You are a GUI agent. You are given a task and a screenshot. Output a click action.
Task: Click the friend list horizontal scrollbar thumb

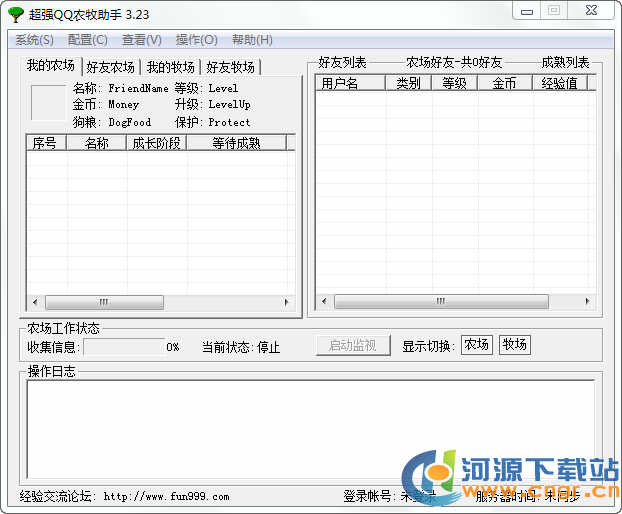coord(442,301)
